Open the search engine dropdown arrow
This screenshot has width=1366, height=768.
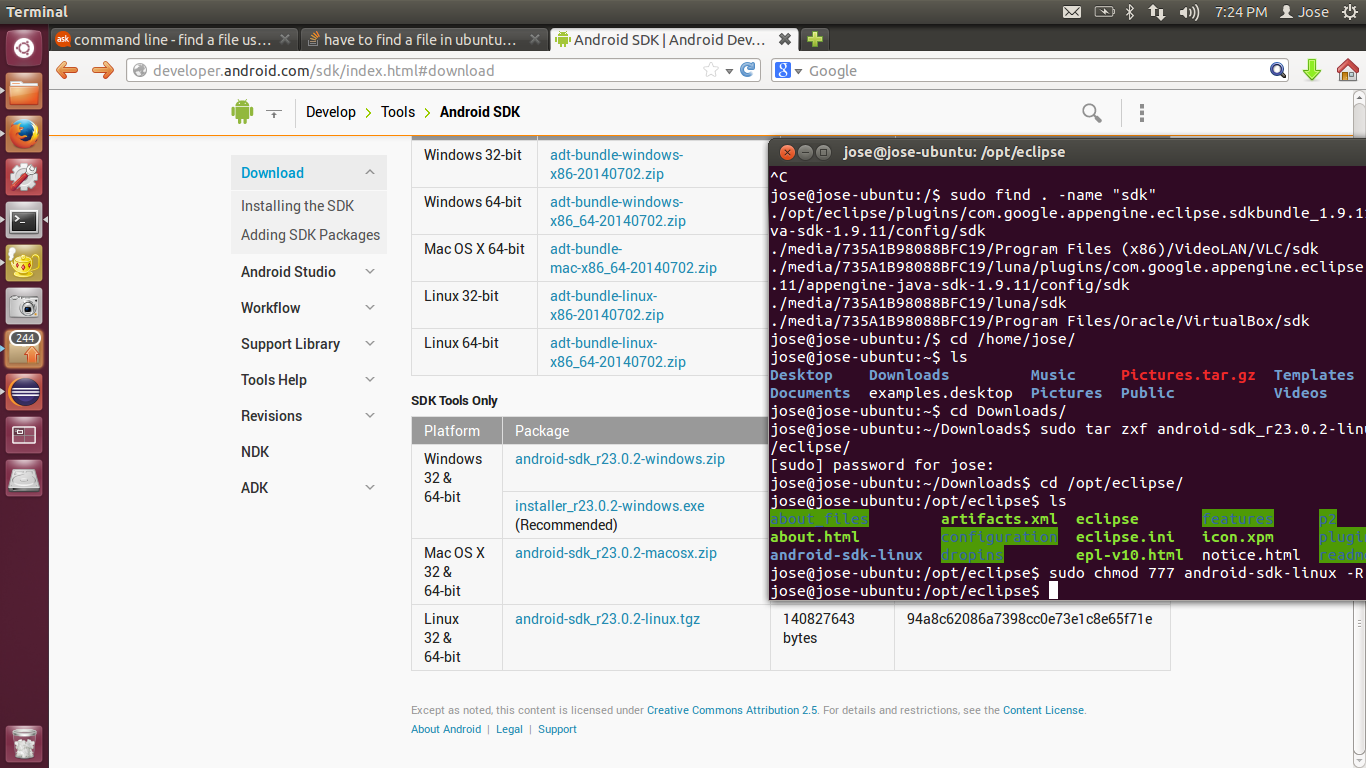(x=798, y=71)
